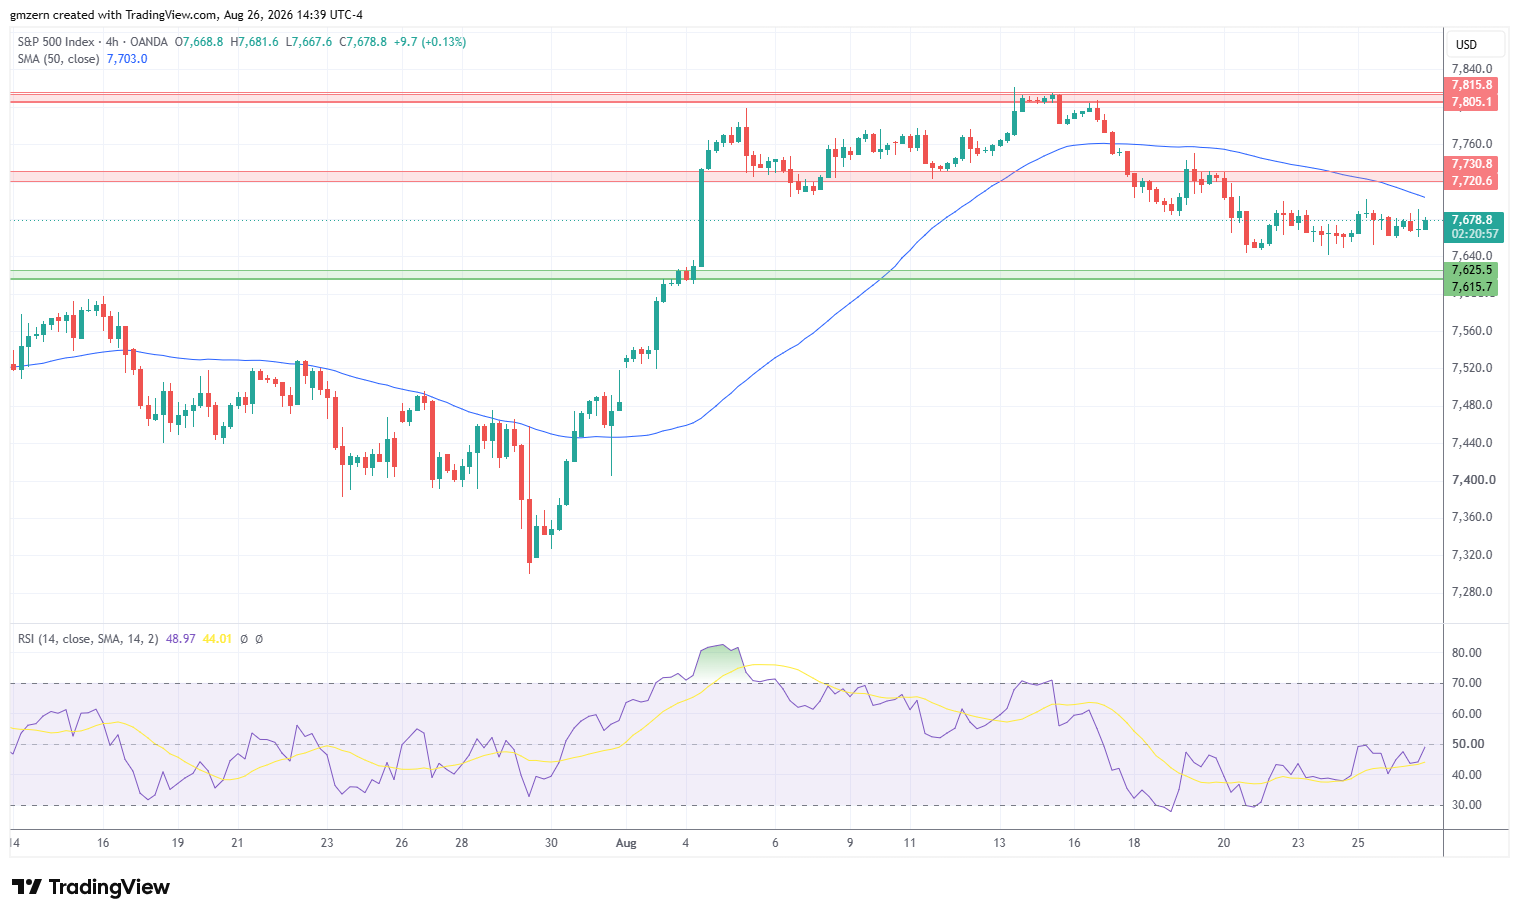Click the Aug month marker on time axis
Image resolution: width=1519 pixels, height=917 pixels.
click(x=626, y=843)
